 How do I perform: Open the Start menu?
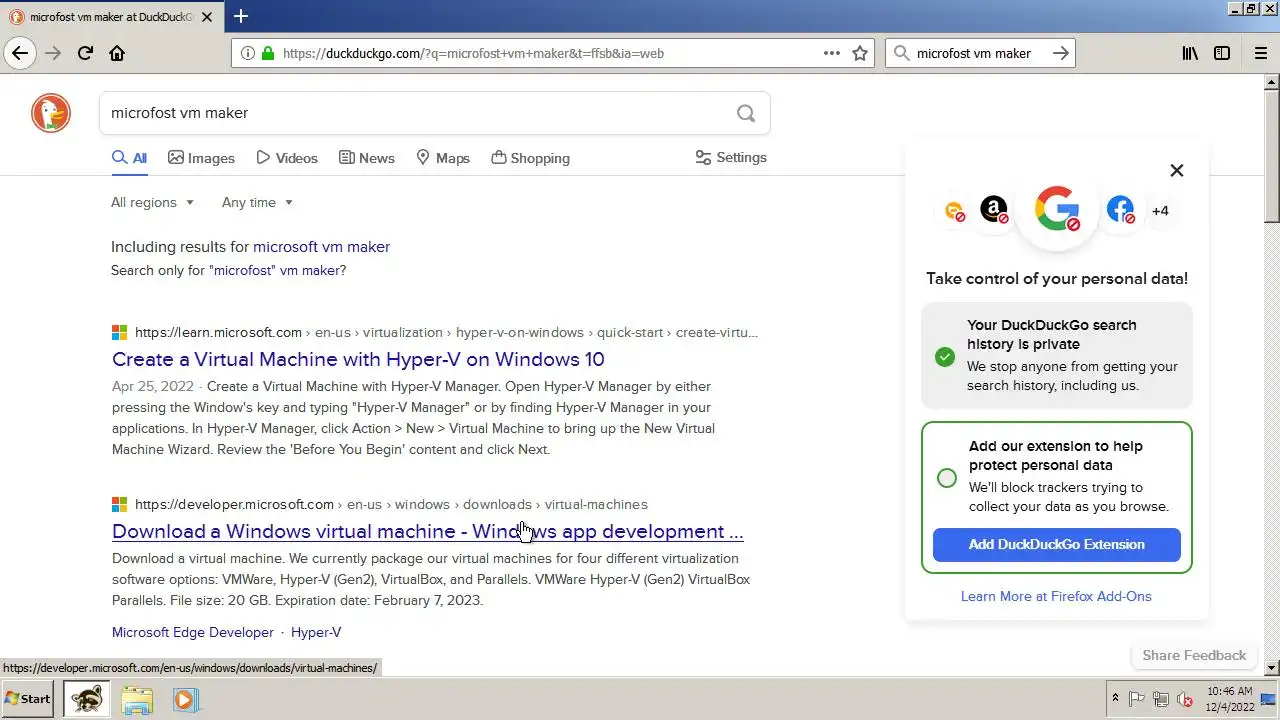point(28,699)
